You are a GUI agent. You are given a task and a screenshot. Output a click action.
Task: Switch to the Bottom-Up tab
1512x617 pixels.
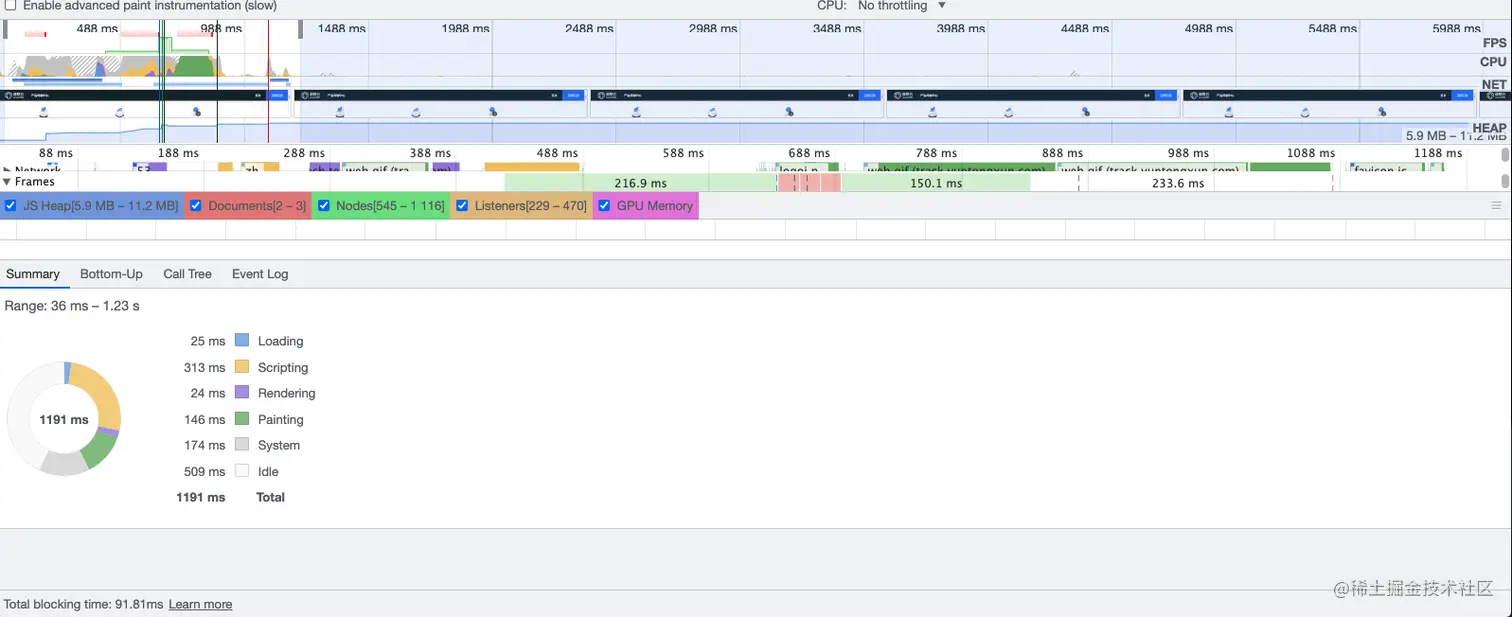[111, 274]
